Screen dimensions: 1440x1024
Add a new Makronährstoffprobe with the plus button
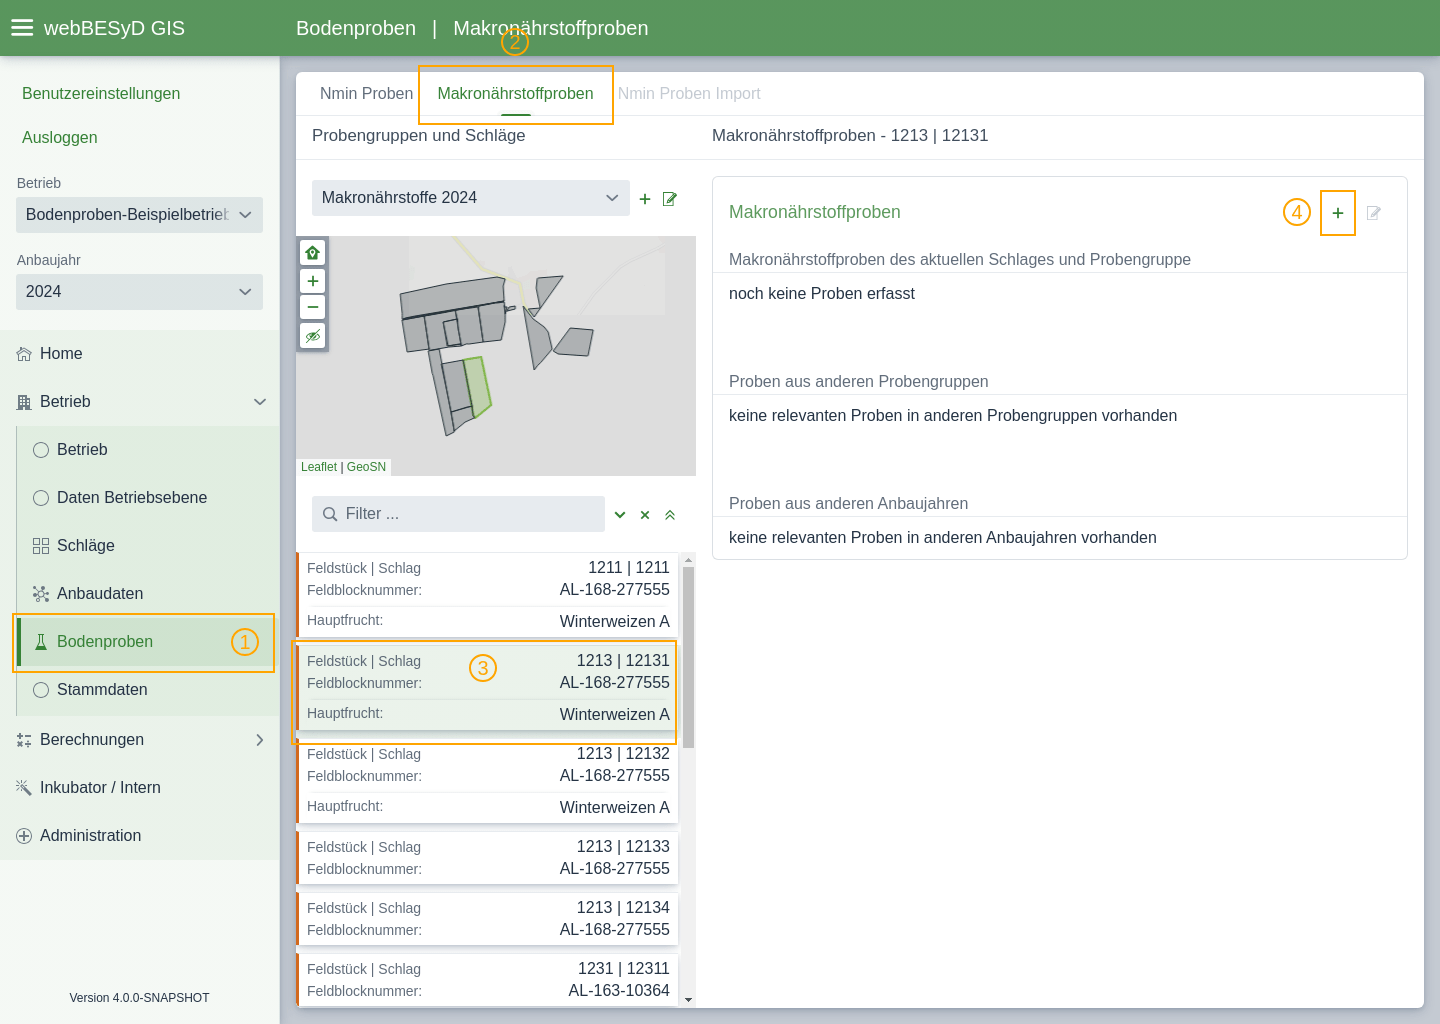(1338, 213)
